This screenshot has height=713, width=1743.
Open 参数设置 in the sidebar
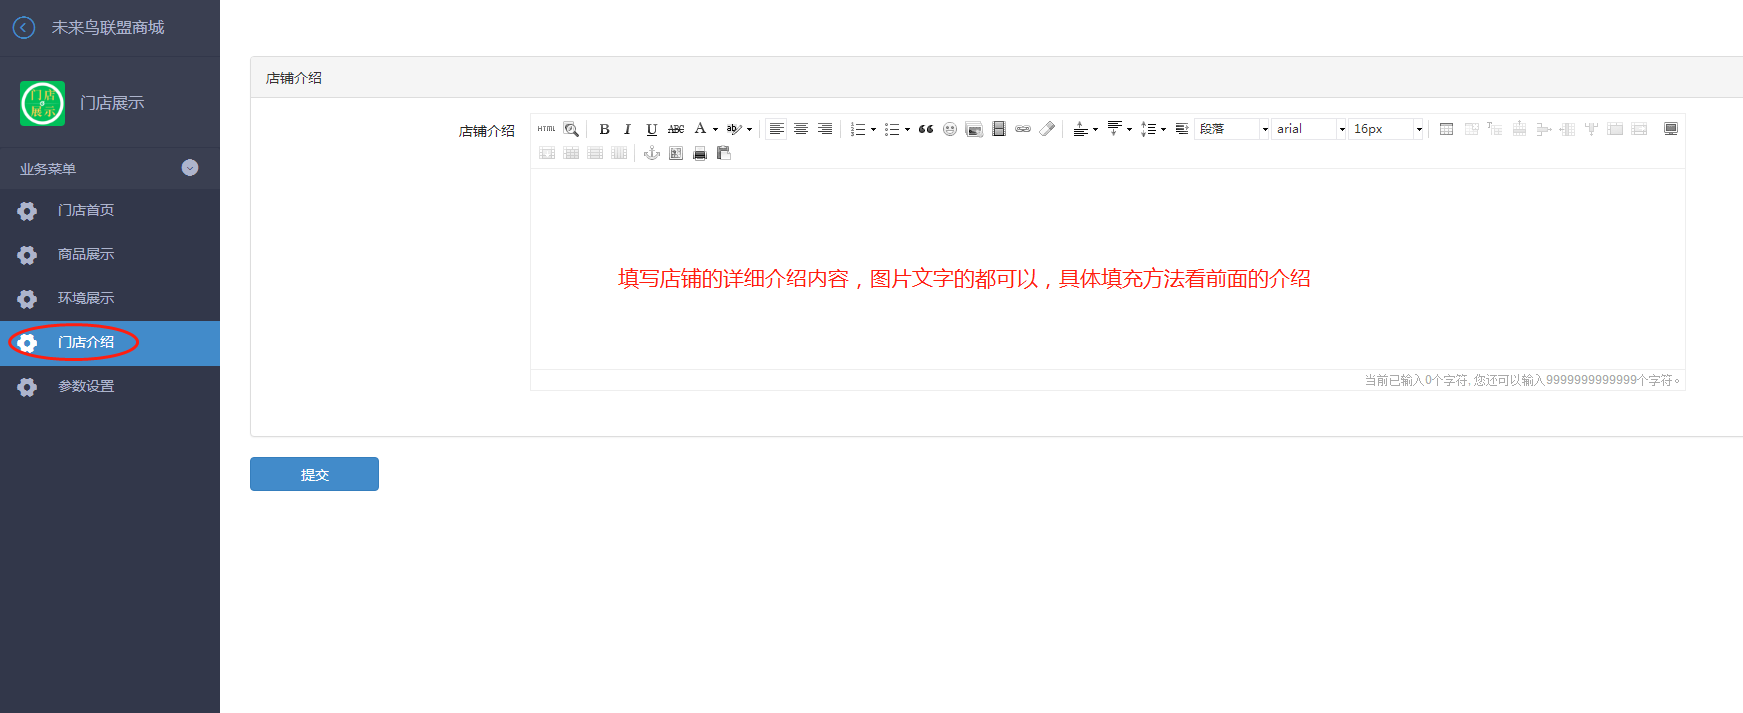tap(110, 387)
